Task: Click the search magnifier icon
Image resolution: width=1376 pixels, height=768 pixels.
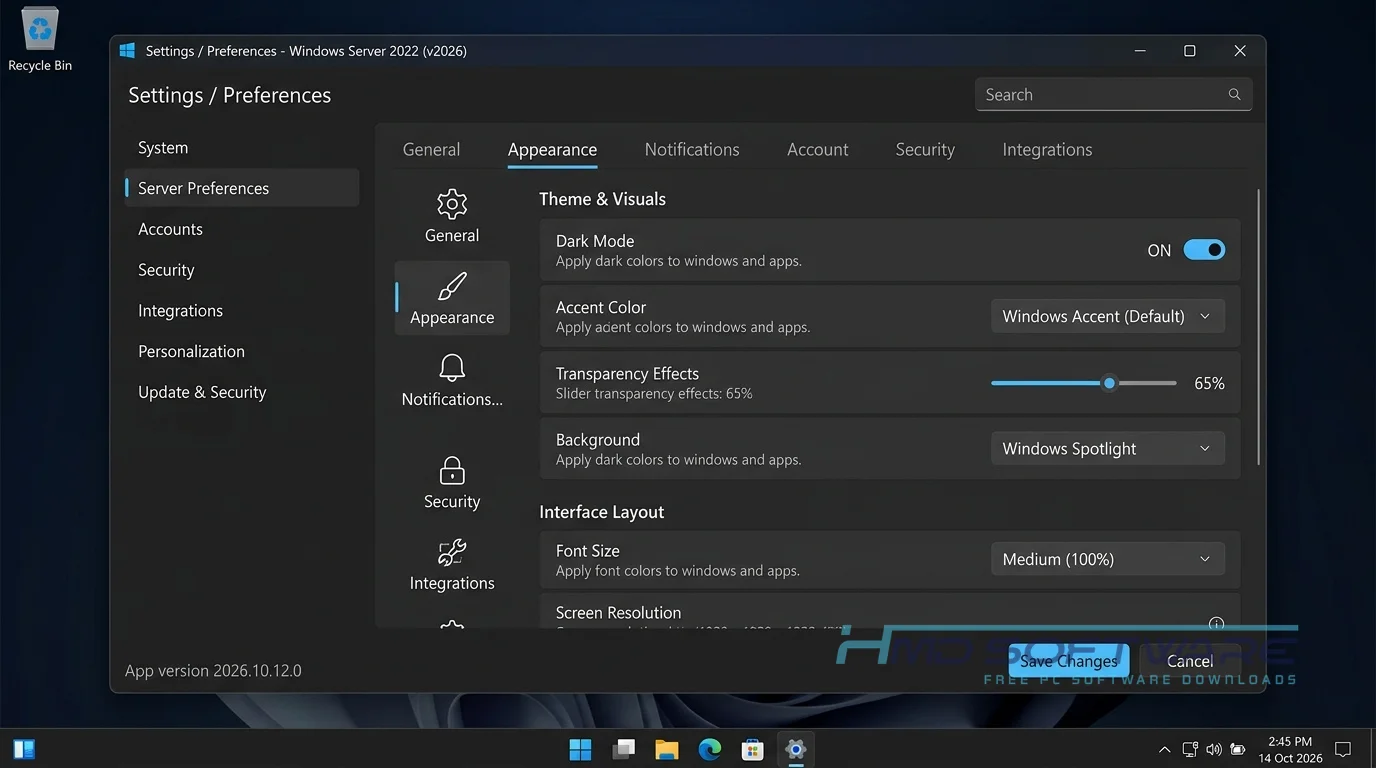Action: point(1234,94)
